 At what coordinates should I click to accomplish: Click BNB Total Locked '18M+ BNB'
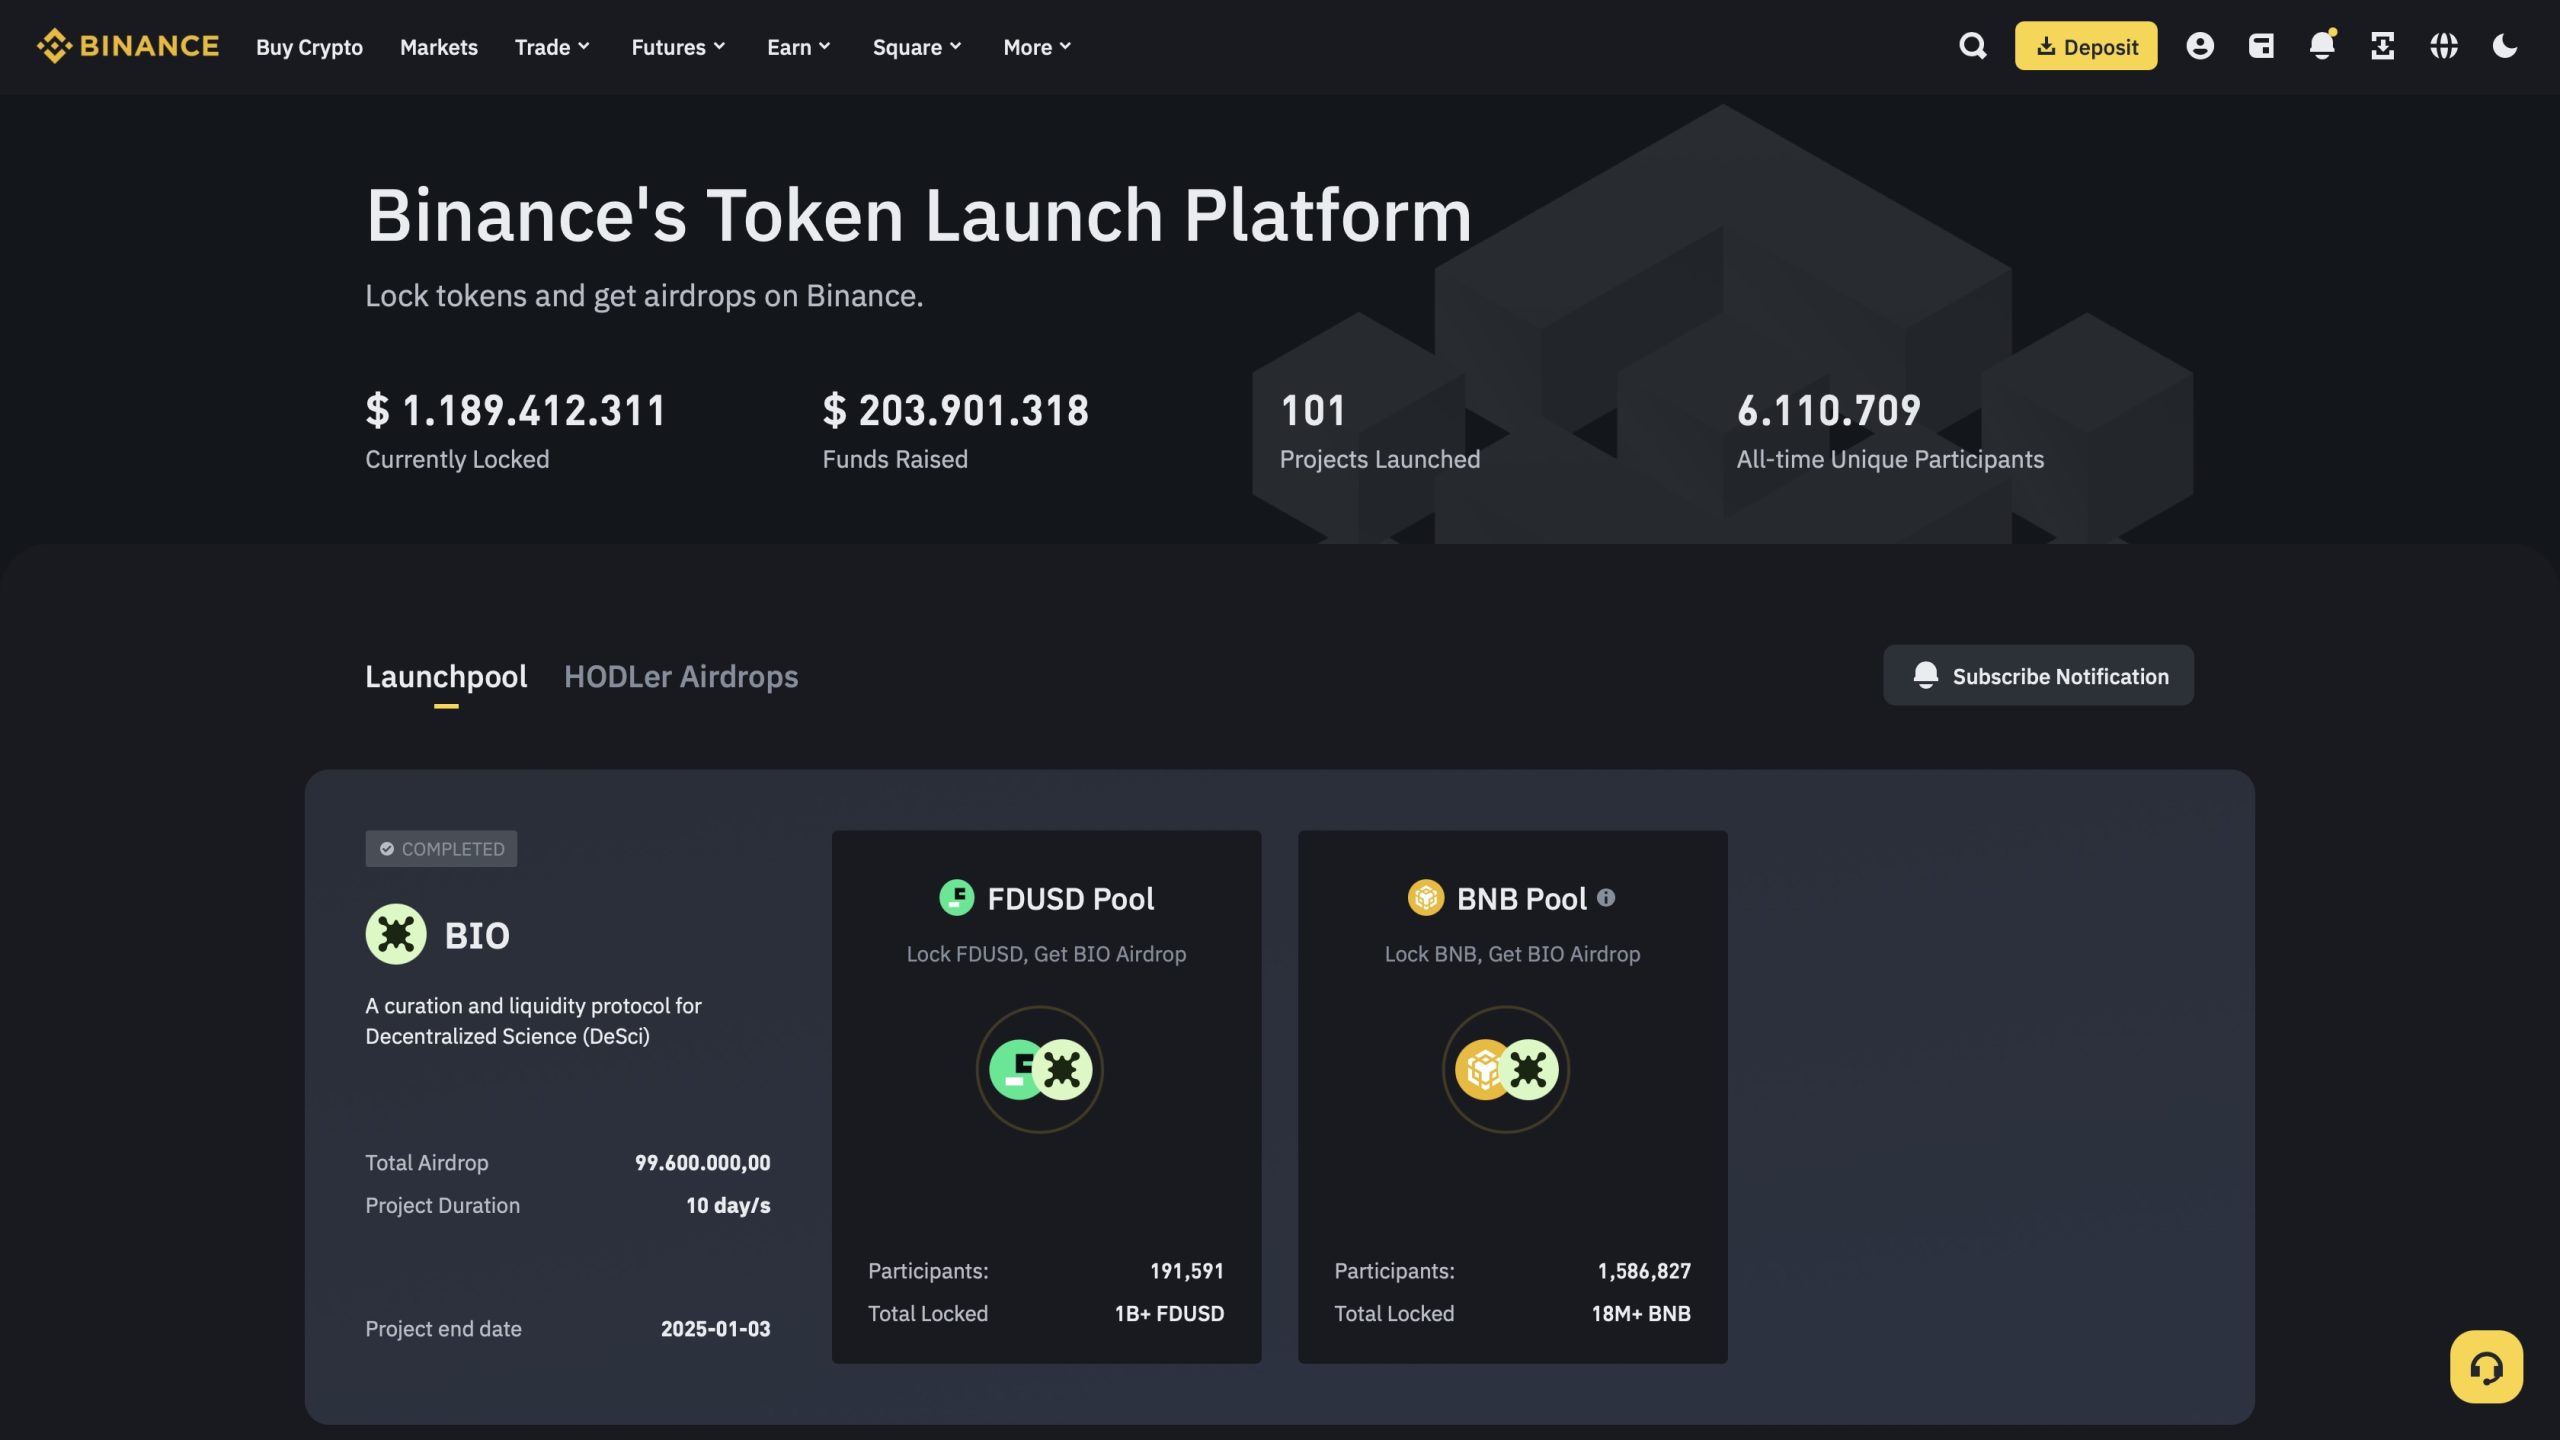tap(1641, 1313)
